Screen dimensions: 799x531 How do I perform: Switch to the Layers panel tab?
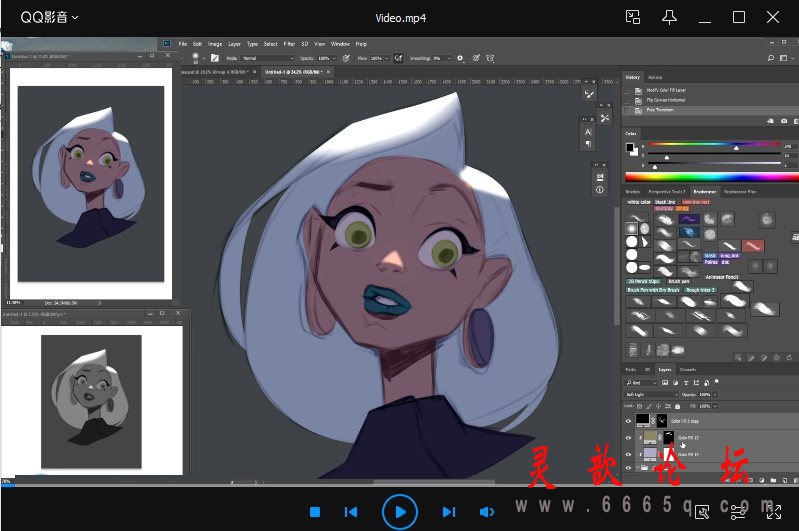point(664,369)
